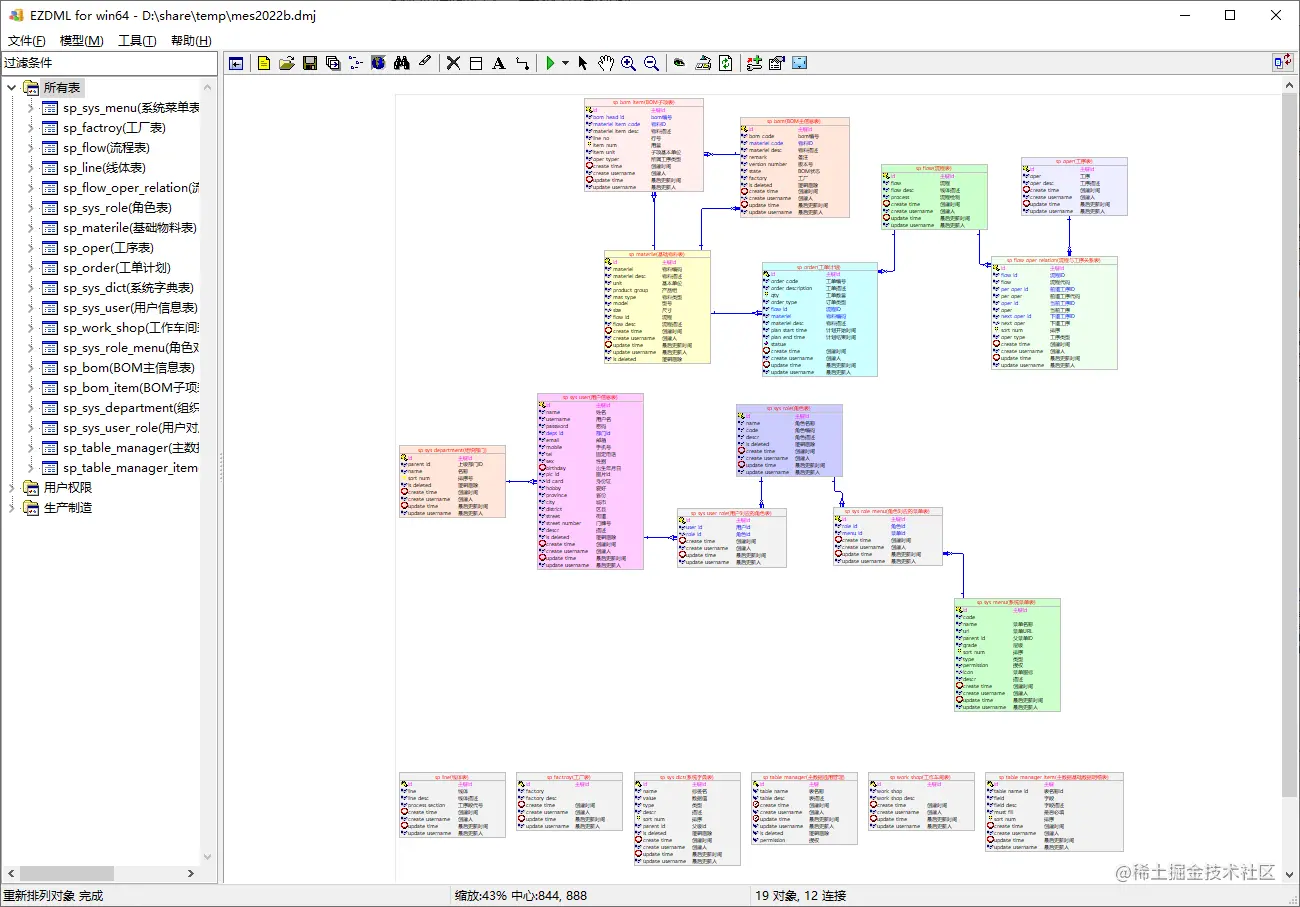Click the zoom out magnifier icon

(651, 63)
